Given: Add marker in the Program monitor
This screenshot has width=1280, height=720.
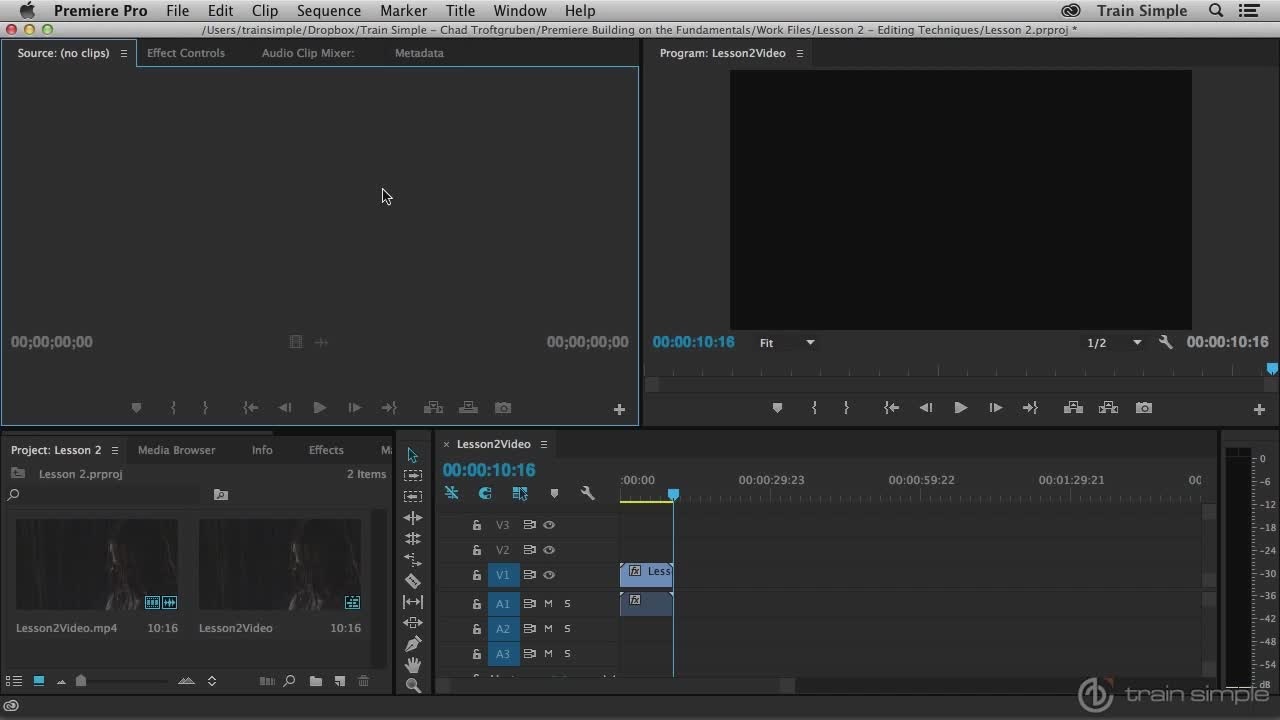Looking at the screenshot, I should click(777, 408).
